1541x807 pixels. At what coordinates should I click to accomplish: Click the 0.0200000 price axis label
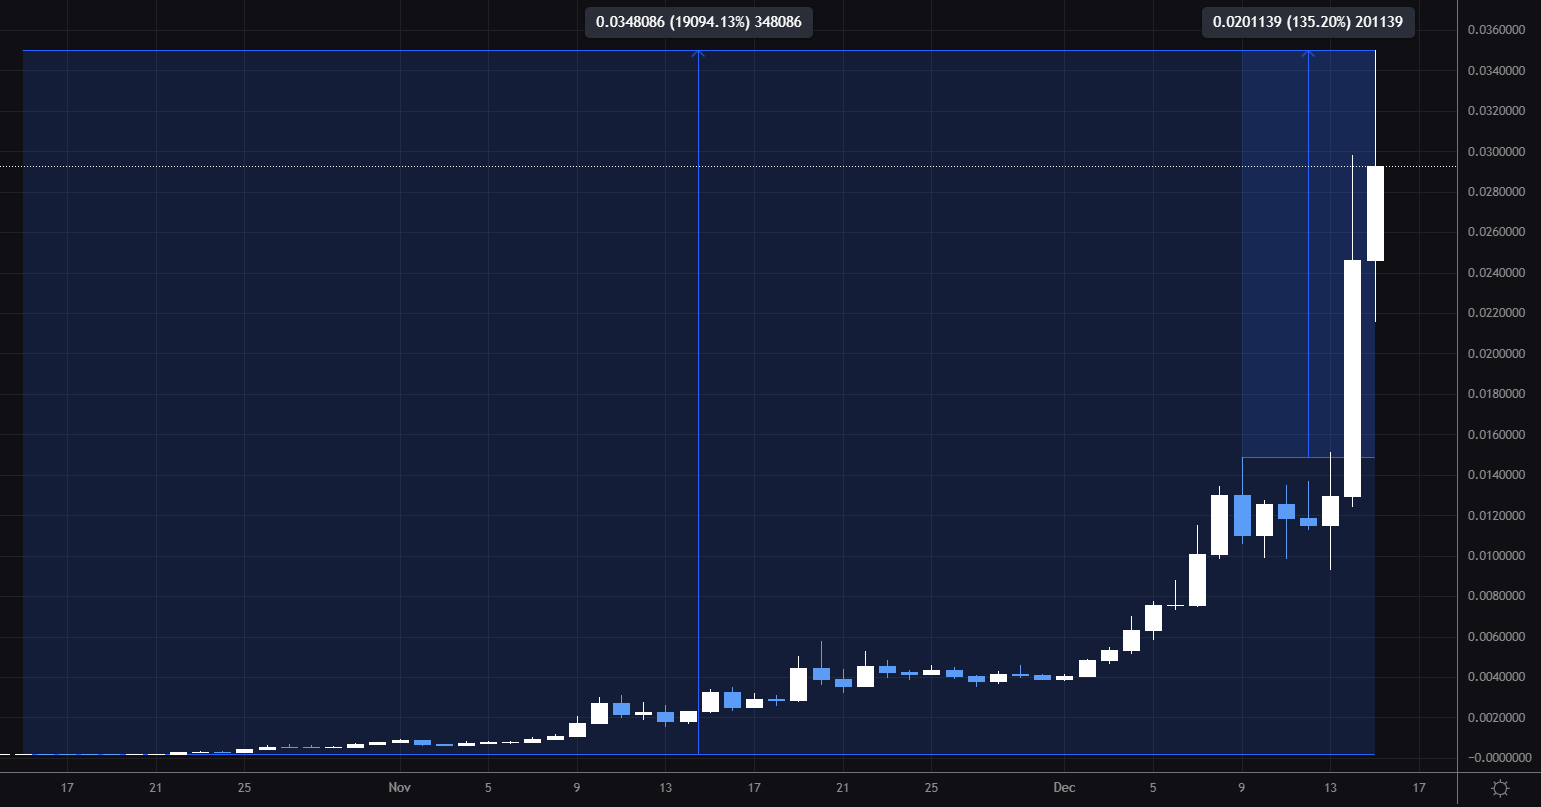(x=1495, y=353)
